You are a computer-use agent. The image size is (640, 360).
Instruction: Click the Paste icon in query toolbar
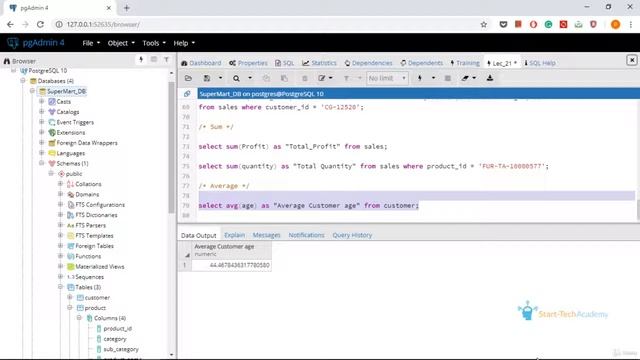[x=284, y=78]
